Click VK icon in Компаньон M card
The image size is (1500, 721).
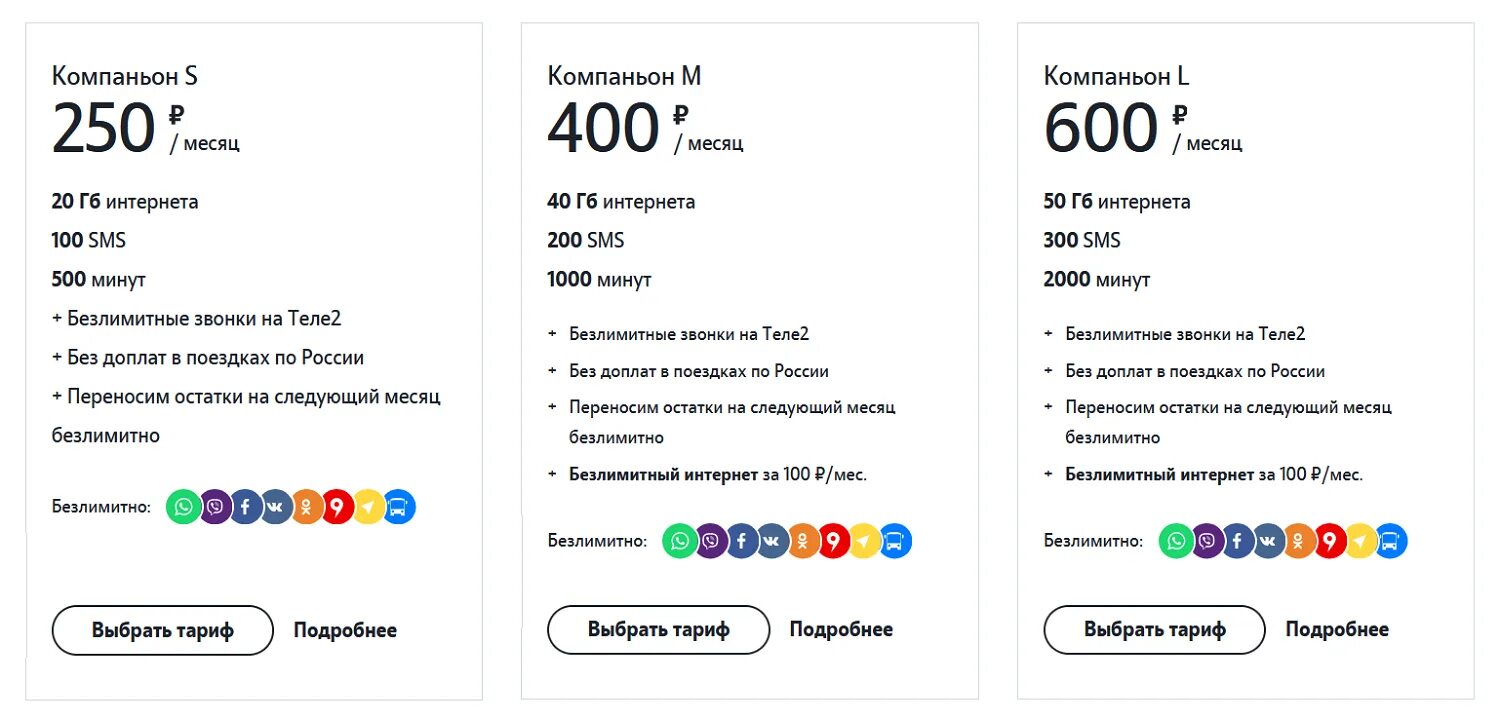tap(772, 541)
